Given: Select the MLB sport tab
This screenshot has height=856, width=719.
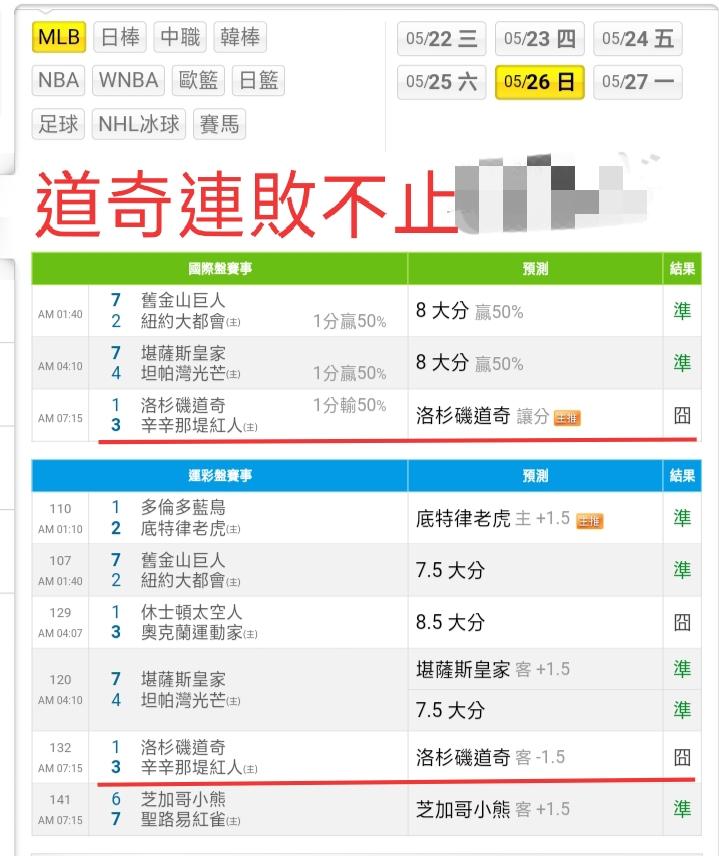Looking at the screenshot, I should [x=59, y=37].
